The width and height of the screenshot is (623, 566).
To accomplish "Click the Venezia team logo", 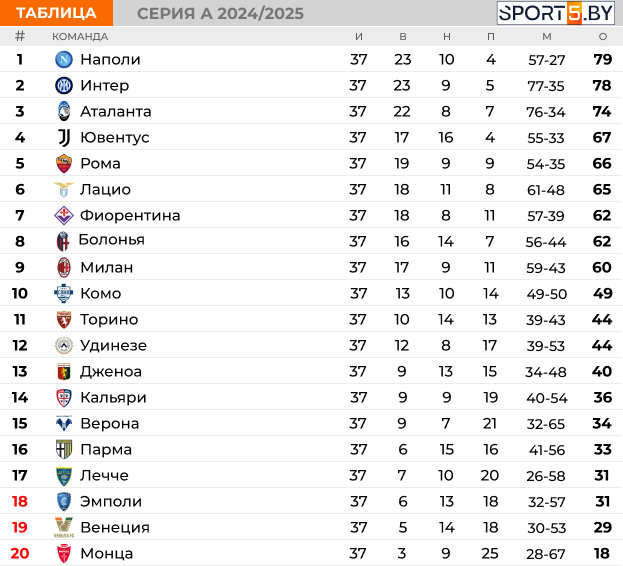I will coord(64,527).
